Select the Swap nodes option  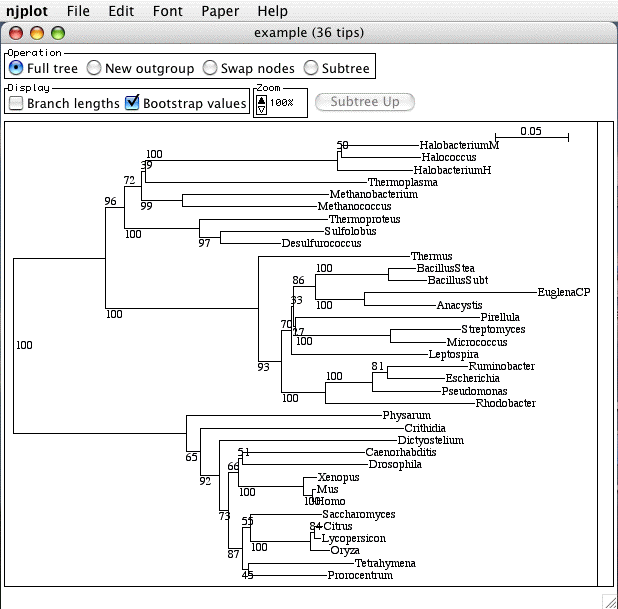210,68
